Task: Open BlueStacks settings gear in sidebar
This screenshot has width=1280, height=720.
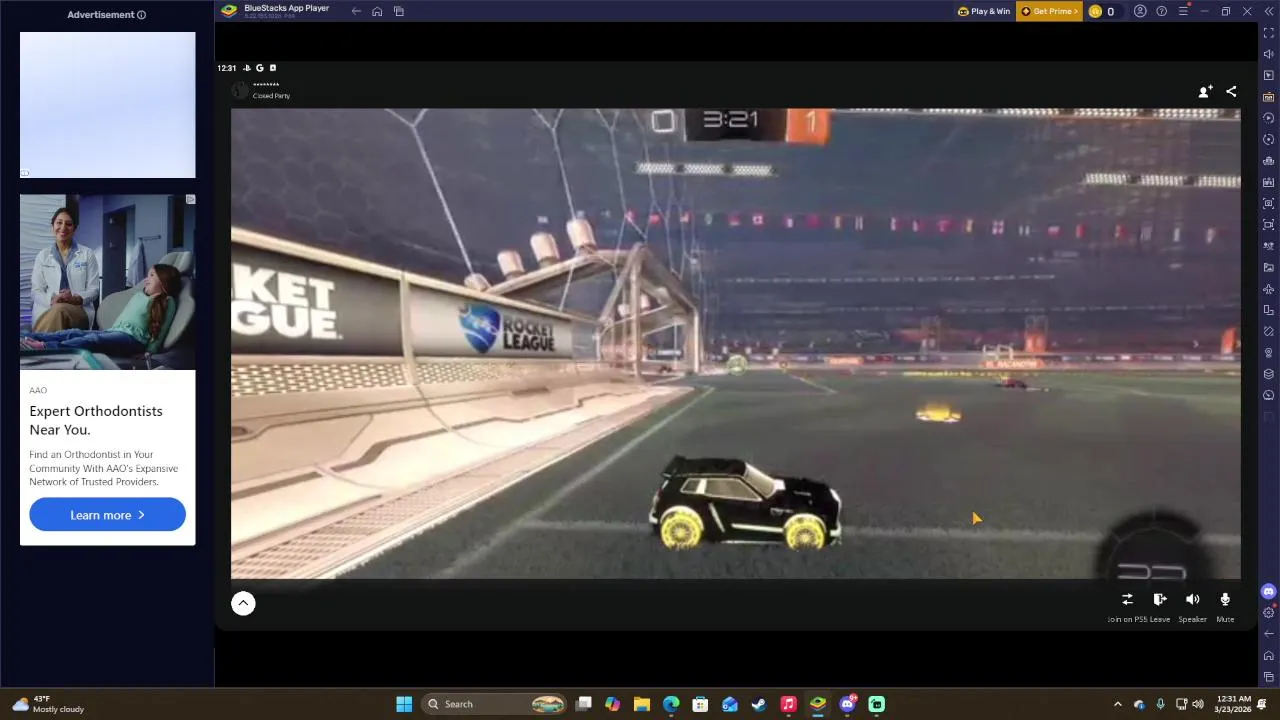Action: [x=1269, y=612]
